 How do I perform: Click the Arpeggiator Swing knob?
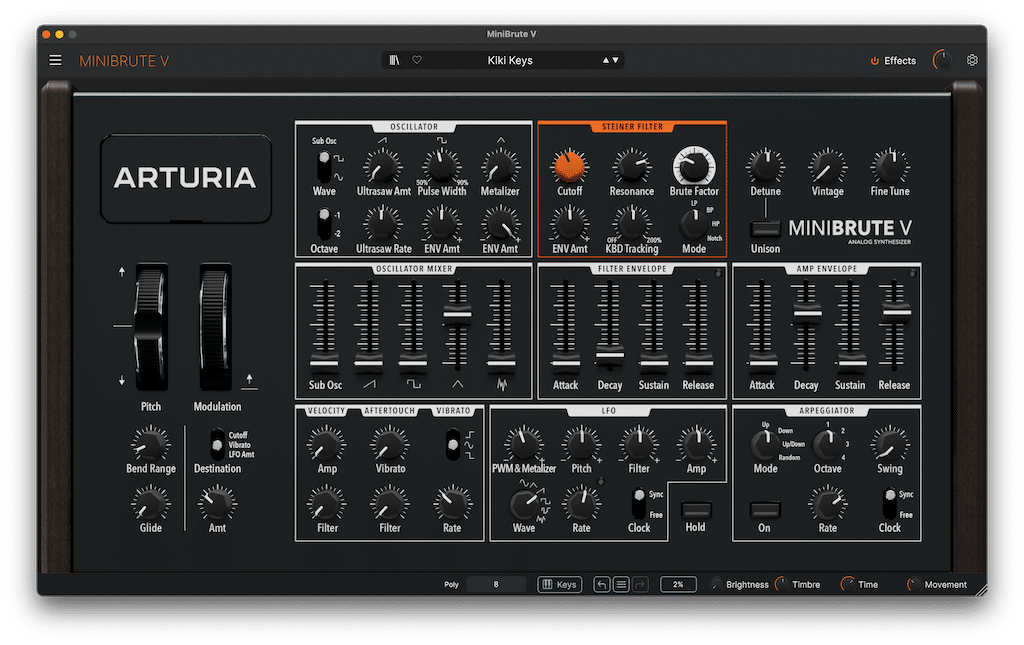click(889, 445)
